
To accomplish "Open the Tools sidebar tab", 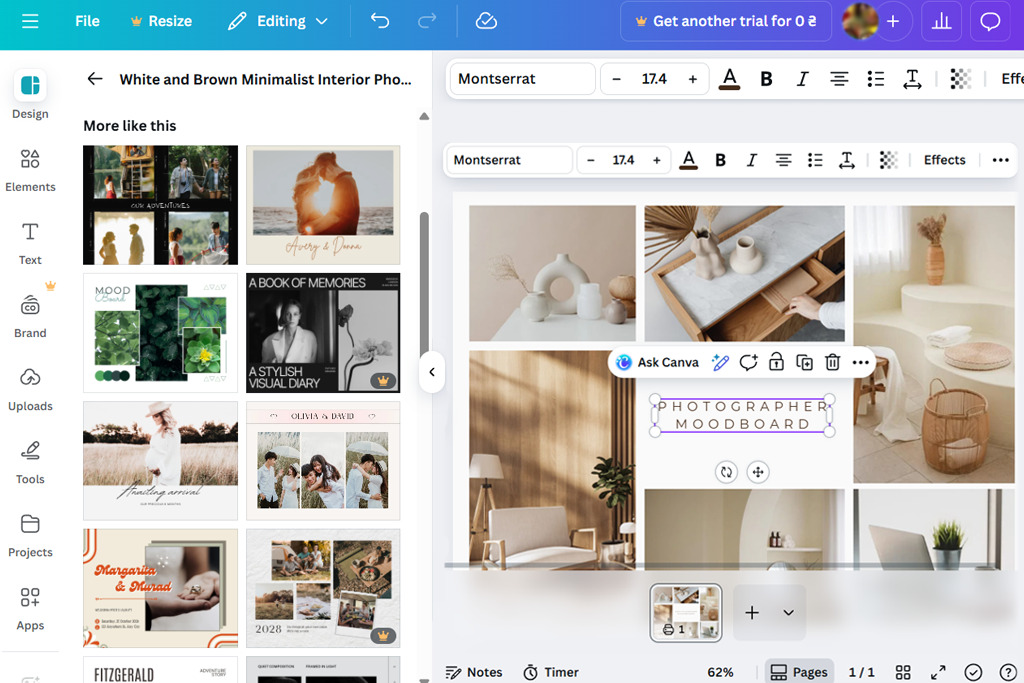I will coord(30,462).
